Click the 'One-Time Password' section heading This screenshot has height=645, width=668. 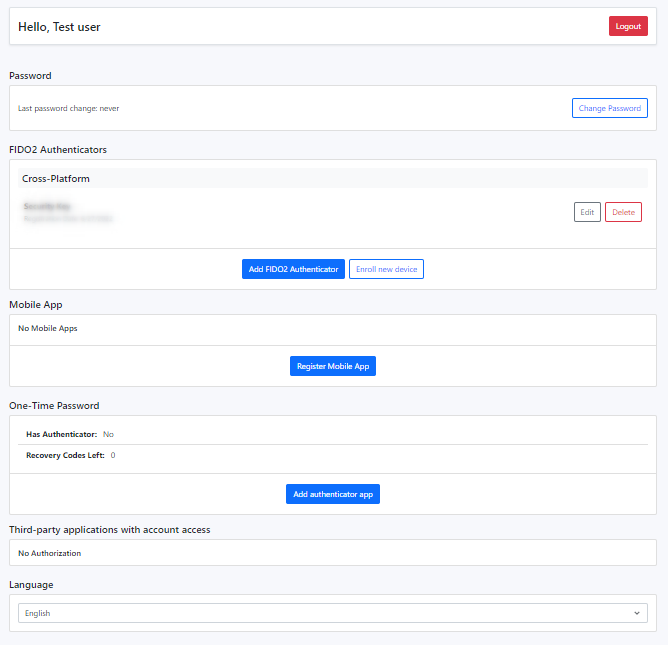(x=54, y=406)
